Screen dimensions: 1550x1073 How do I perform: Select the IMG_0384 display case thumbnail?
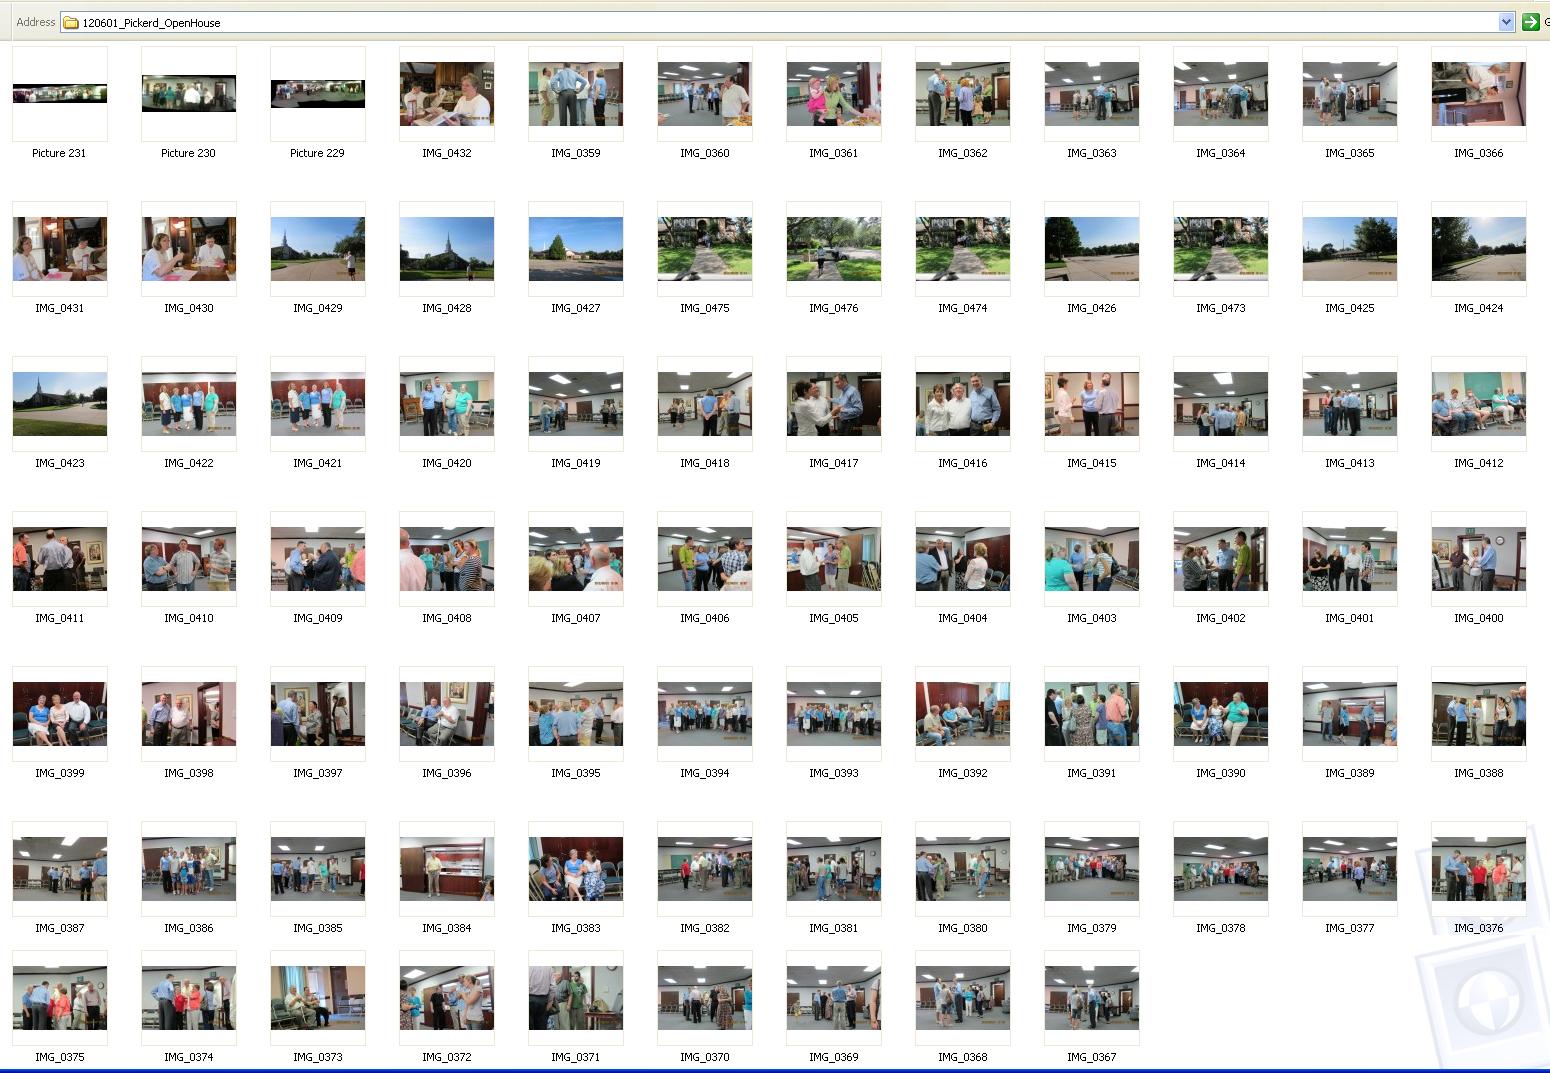coord(447,869)
